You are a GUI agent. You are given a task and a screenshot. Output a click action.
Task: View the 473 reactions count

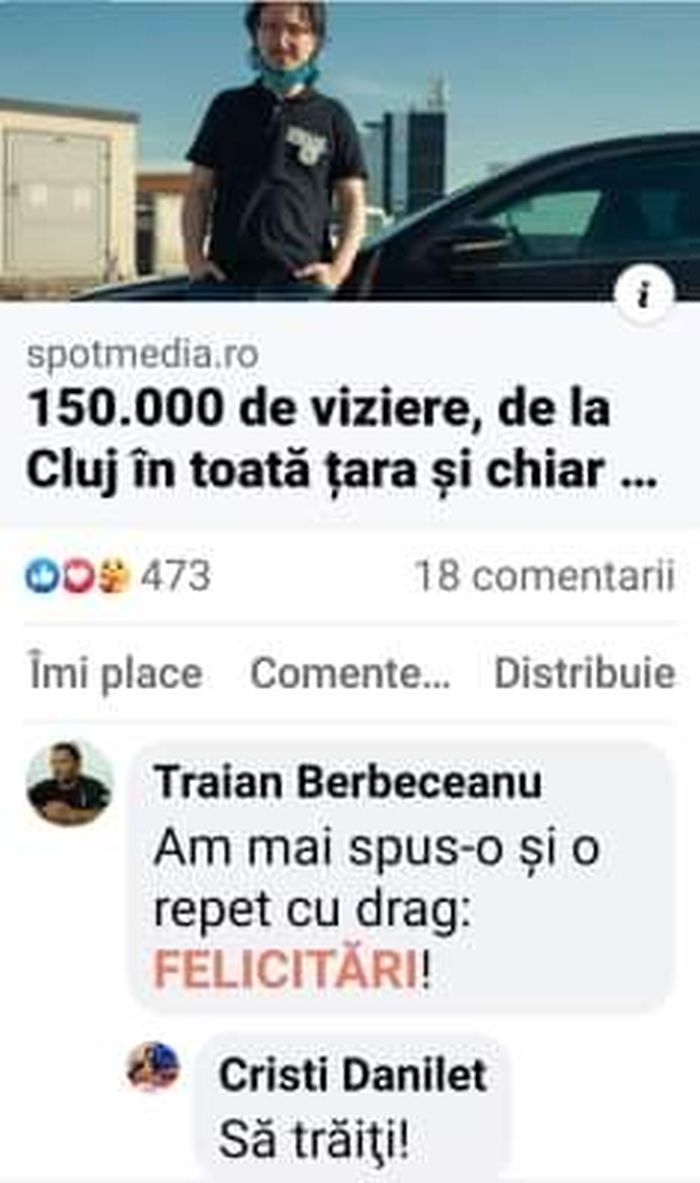[176, 576]
